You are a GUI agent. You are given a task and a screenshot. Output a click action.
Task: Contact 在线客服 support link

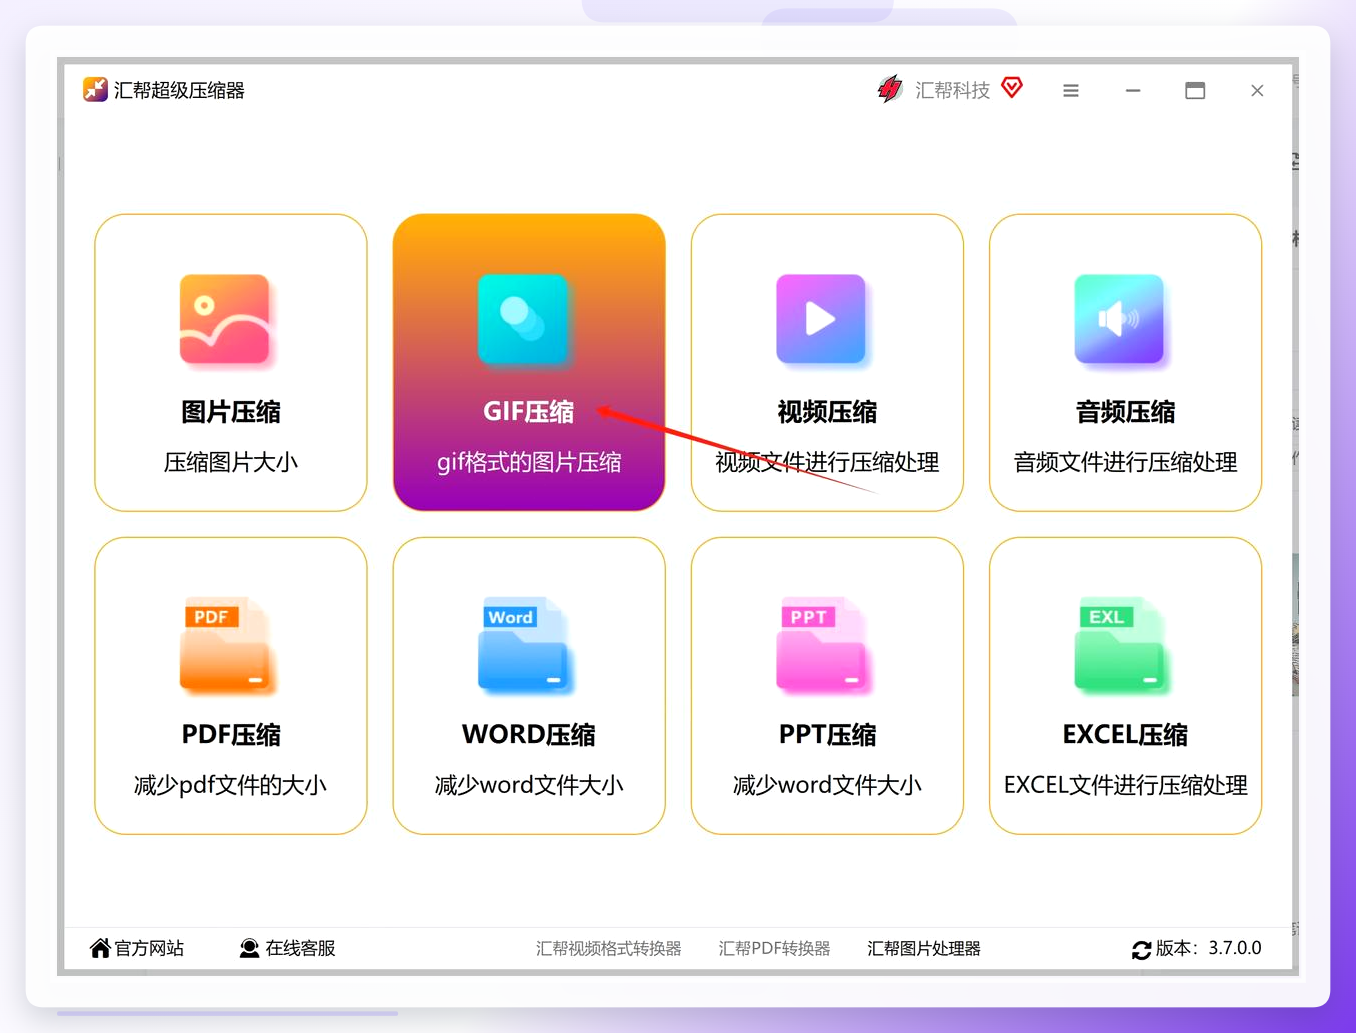[x=300, y=948]
